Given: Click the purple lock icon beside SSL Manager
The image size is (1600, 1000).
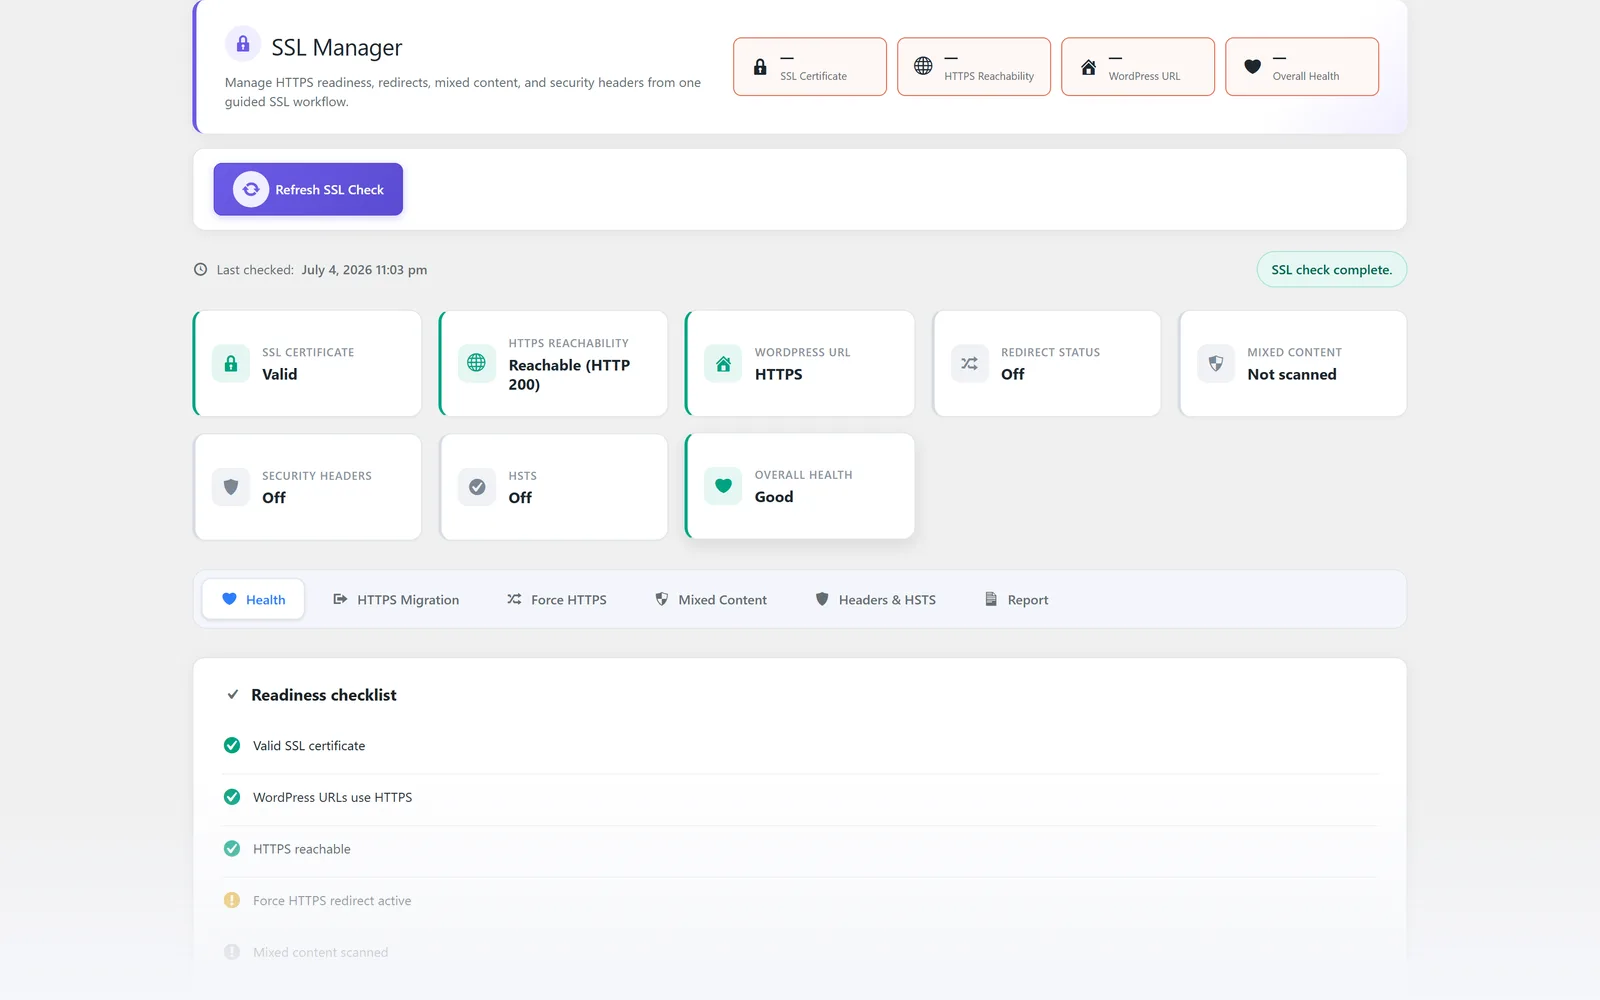Looking at the screenshot, I should click(243, 44).
